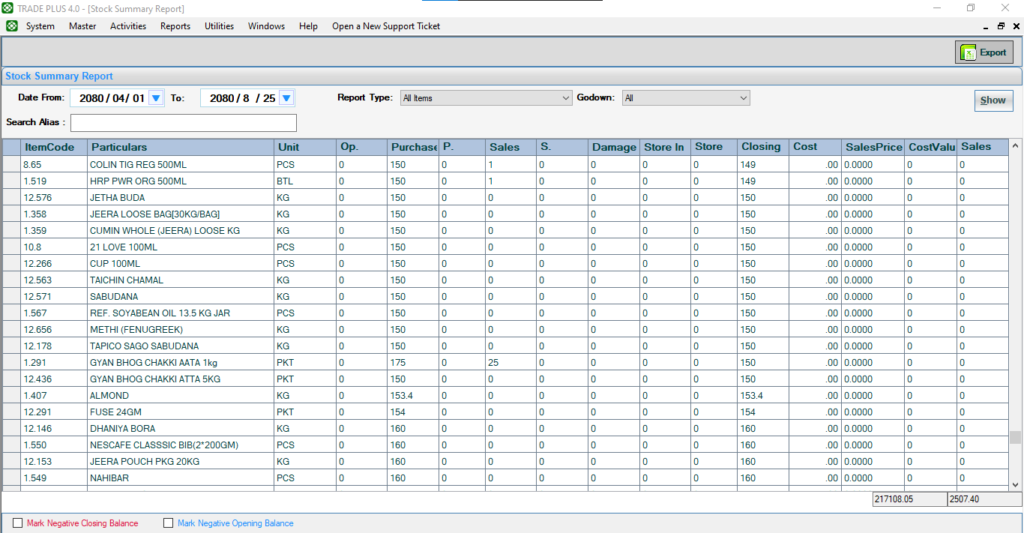Open the Utilities menu

coord(219,26)
